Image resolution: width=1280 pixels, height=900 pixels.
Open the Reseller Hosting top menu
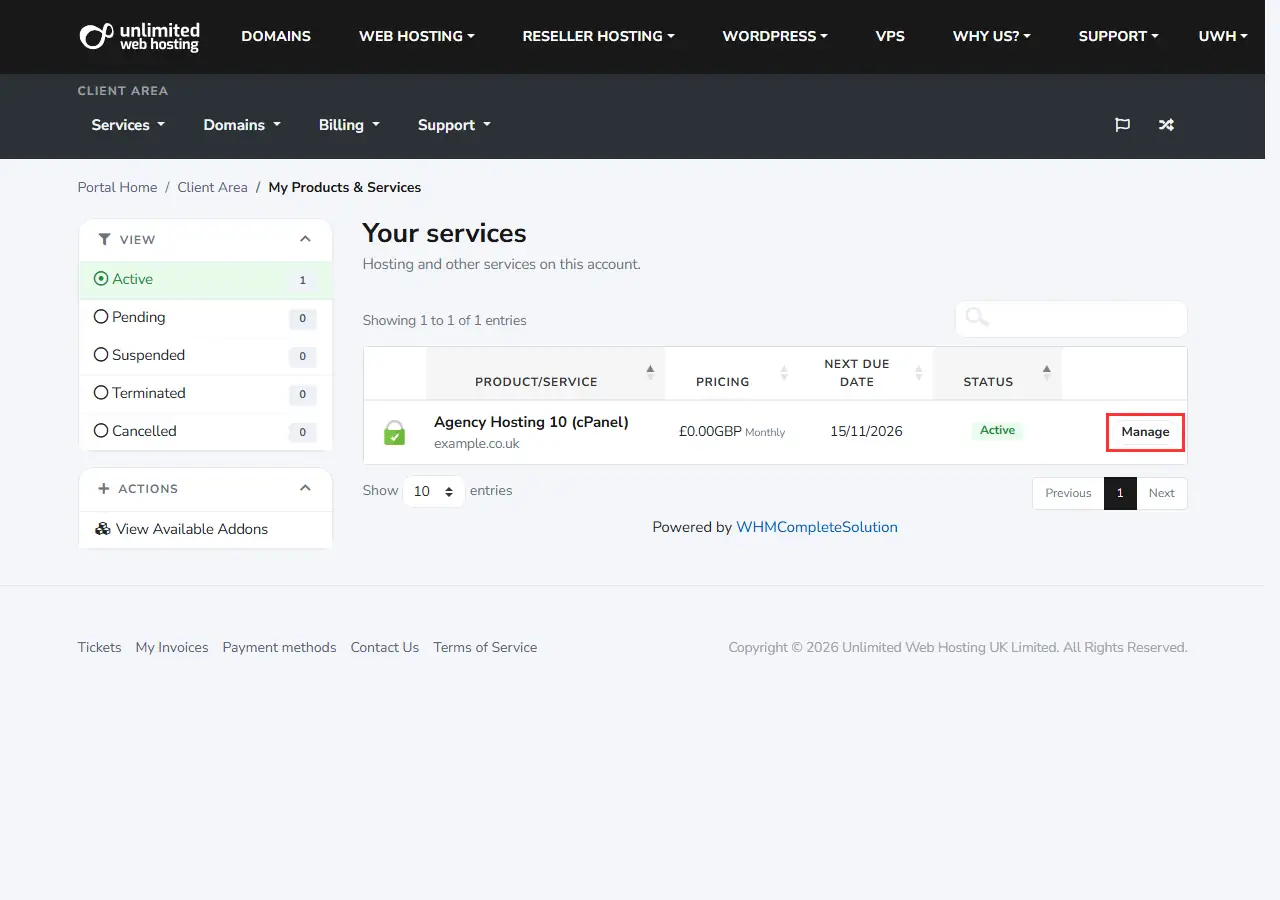[x=599, y=36]
